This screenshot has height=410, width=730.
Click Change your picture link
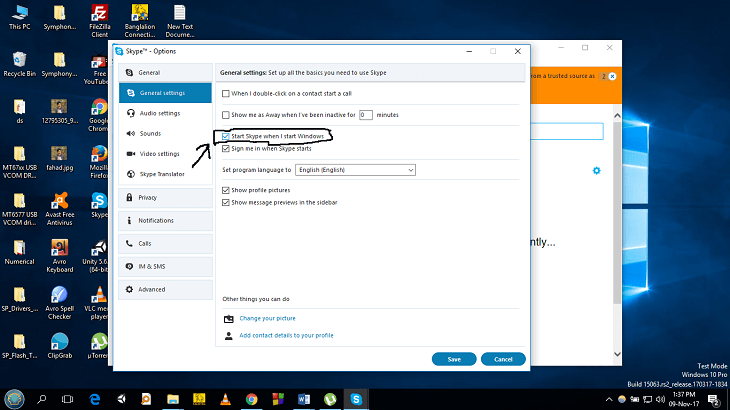tap(266, 318)
